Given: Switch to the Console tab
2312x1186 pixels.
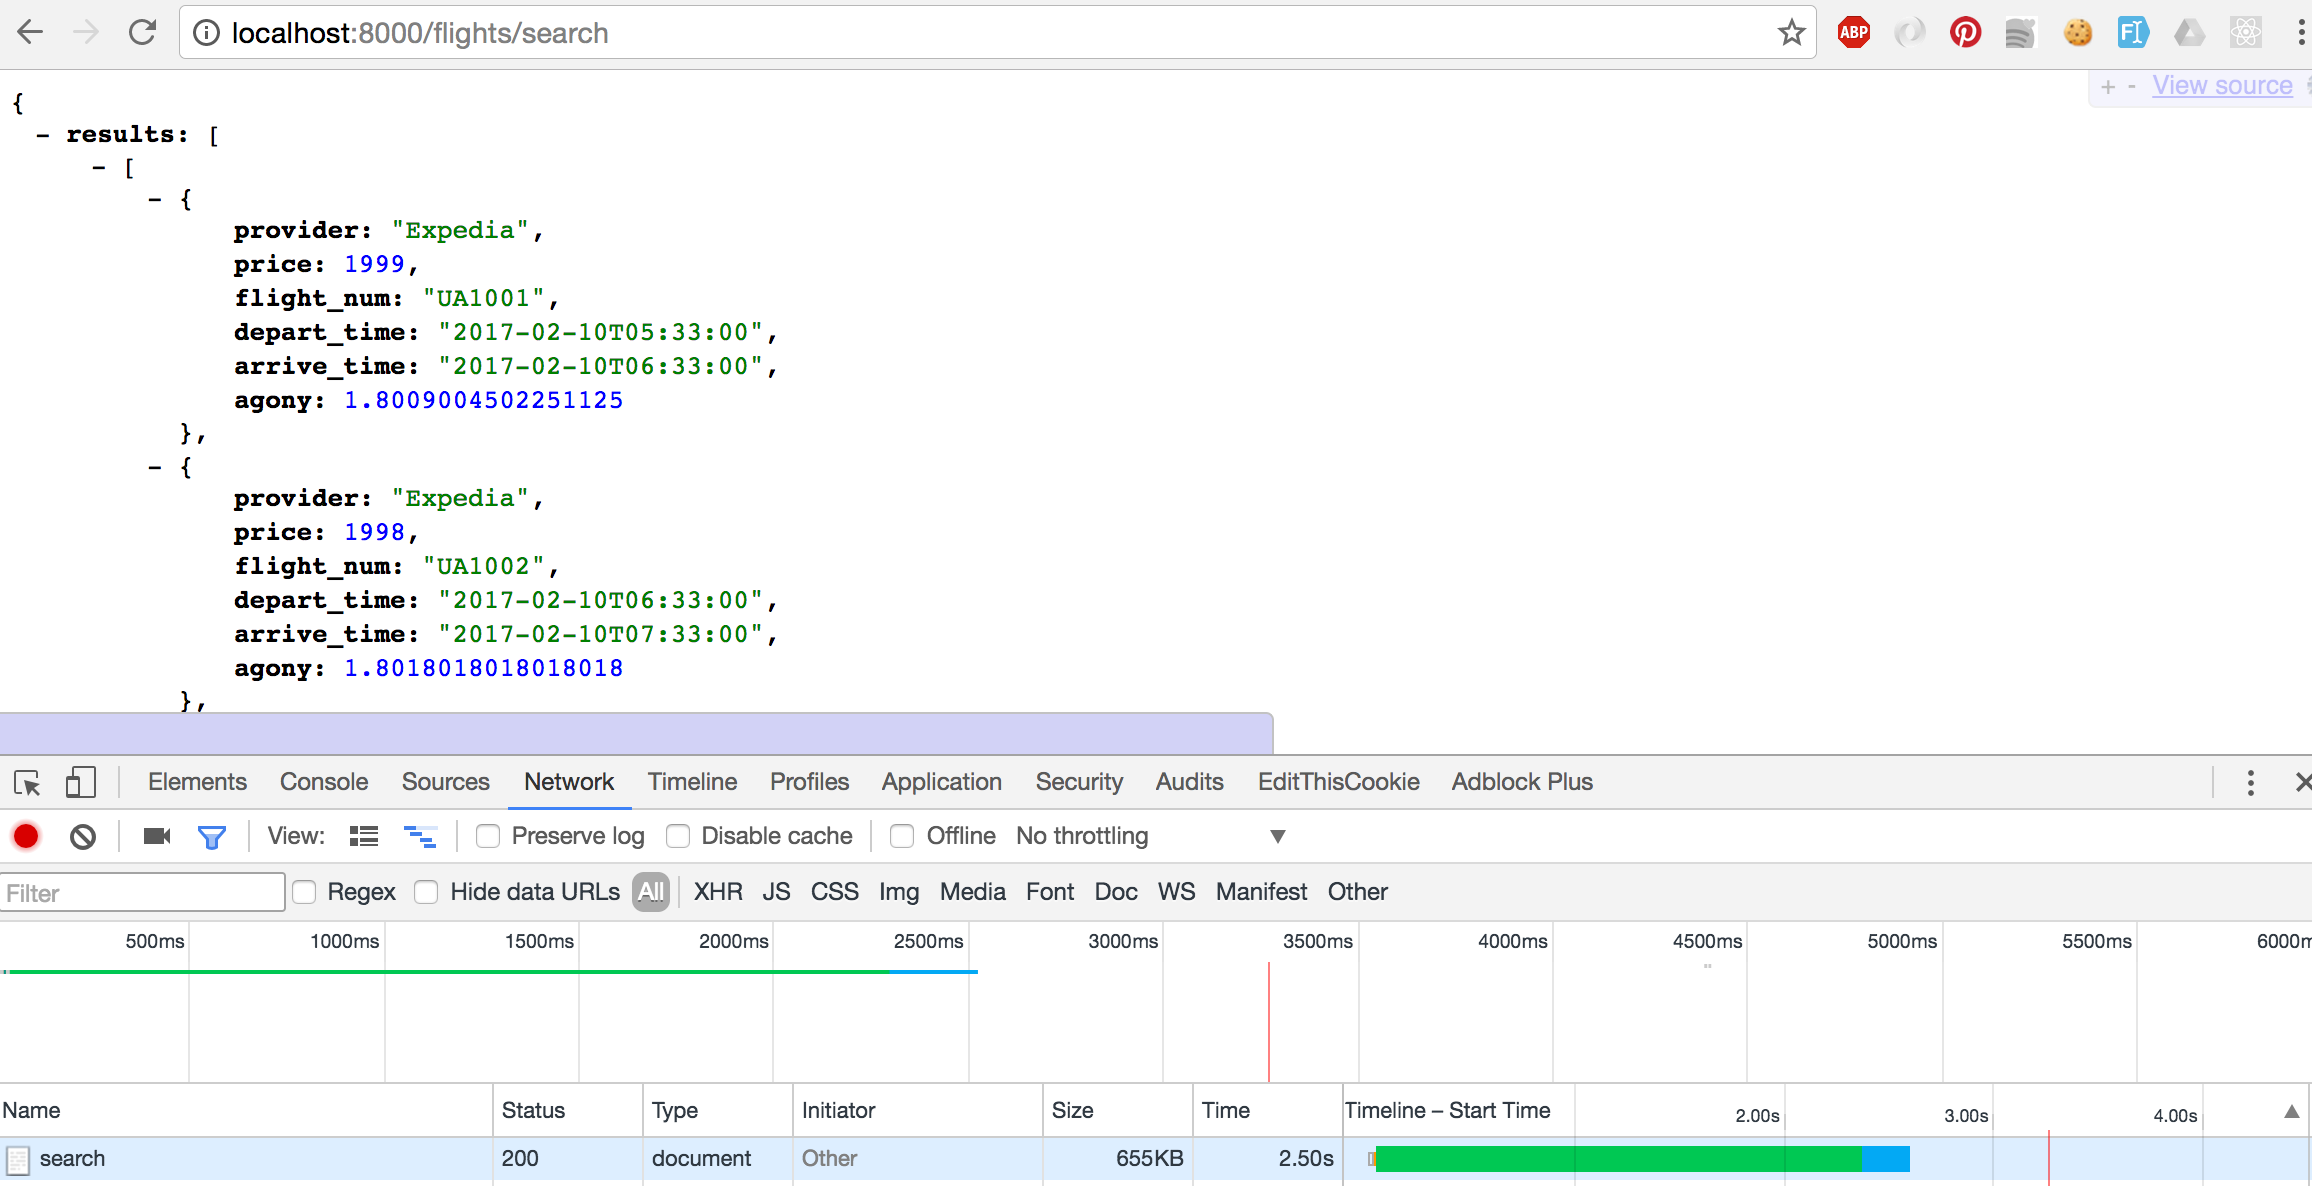Looking at the screenshot, I should pyautogui.click(x=323, y=782).
